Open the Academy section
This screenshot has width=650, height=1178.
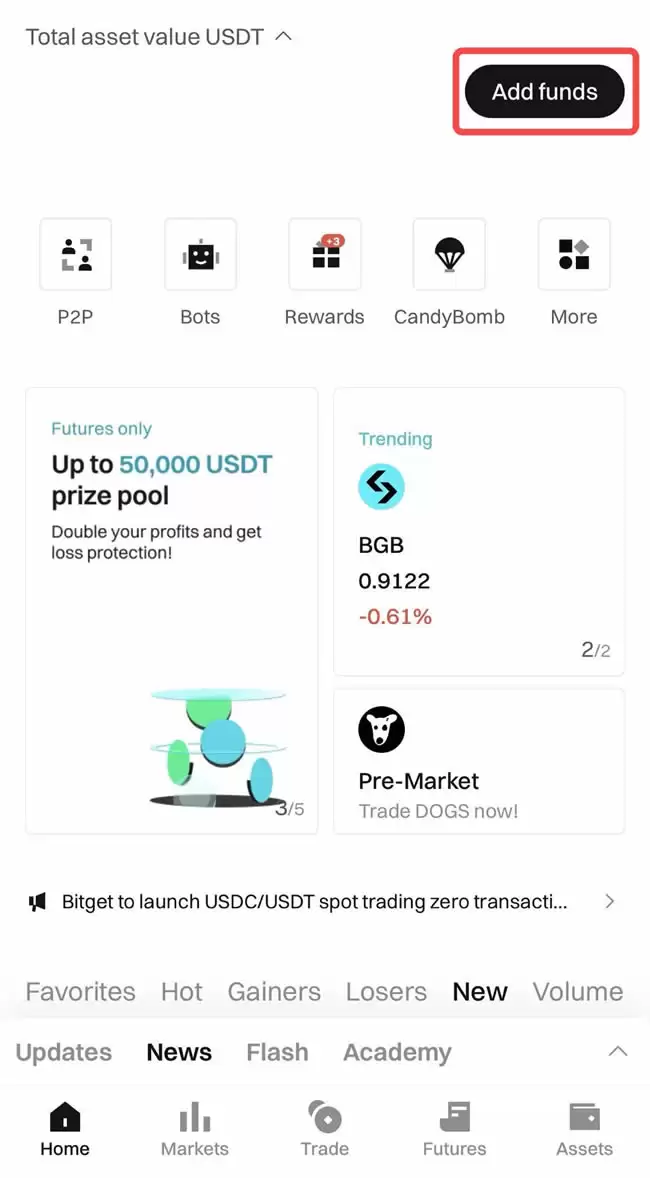396,1052
